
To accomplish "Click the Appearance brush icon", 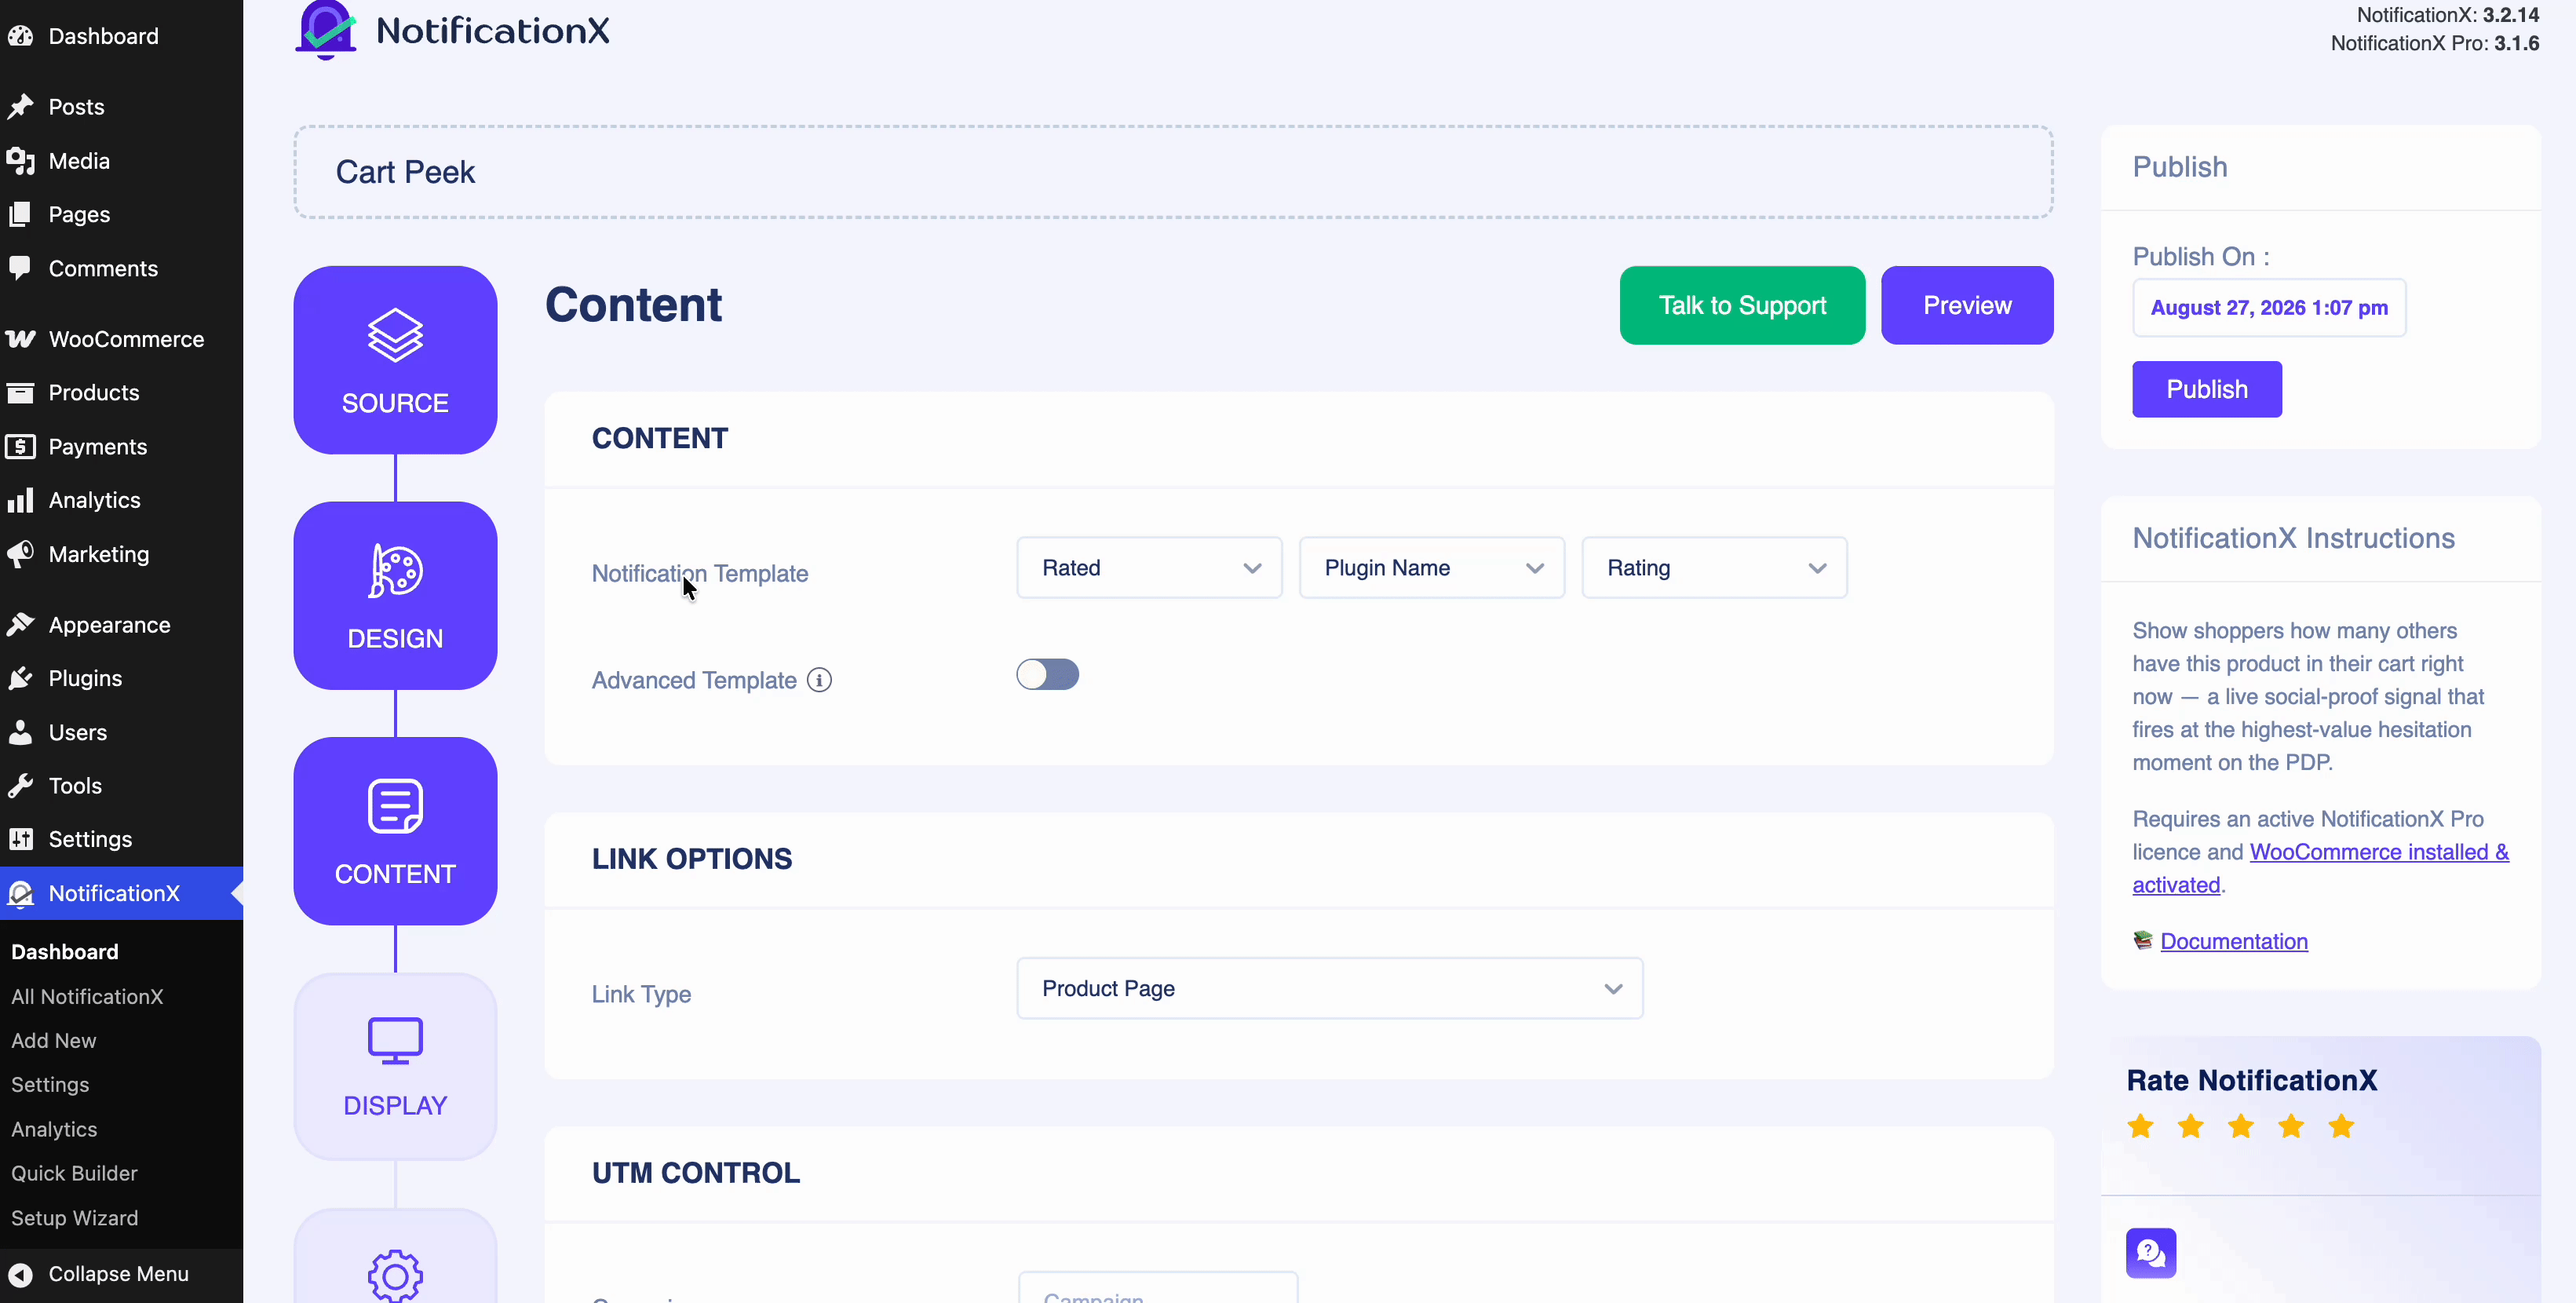I will pos(21,625).
